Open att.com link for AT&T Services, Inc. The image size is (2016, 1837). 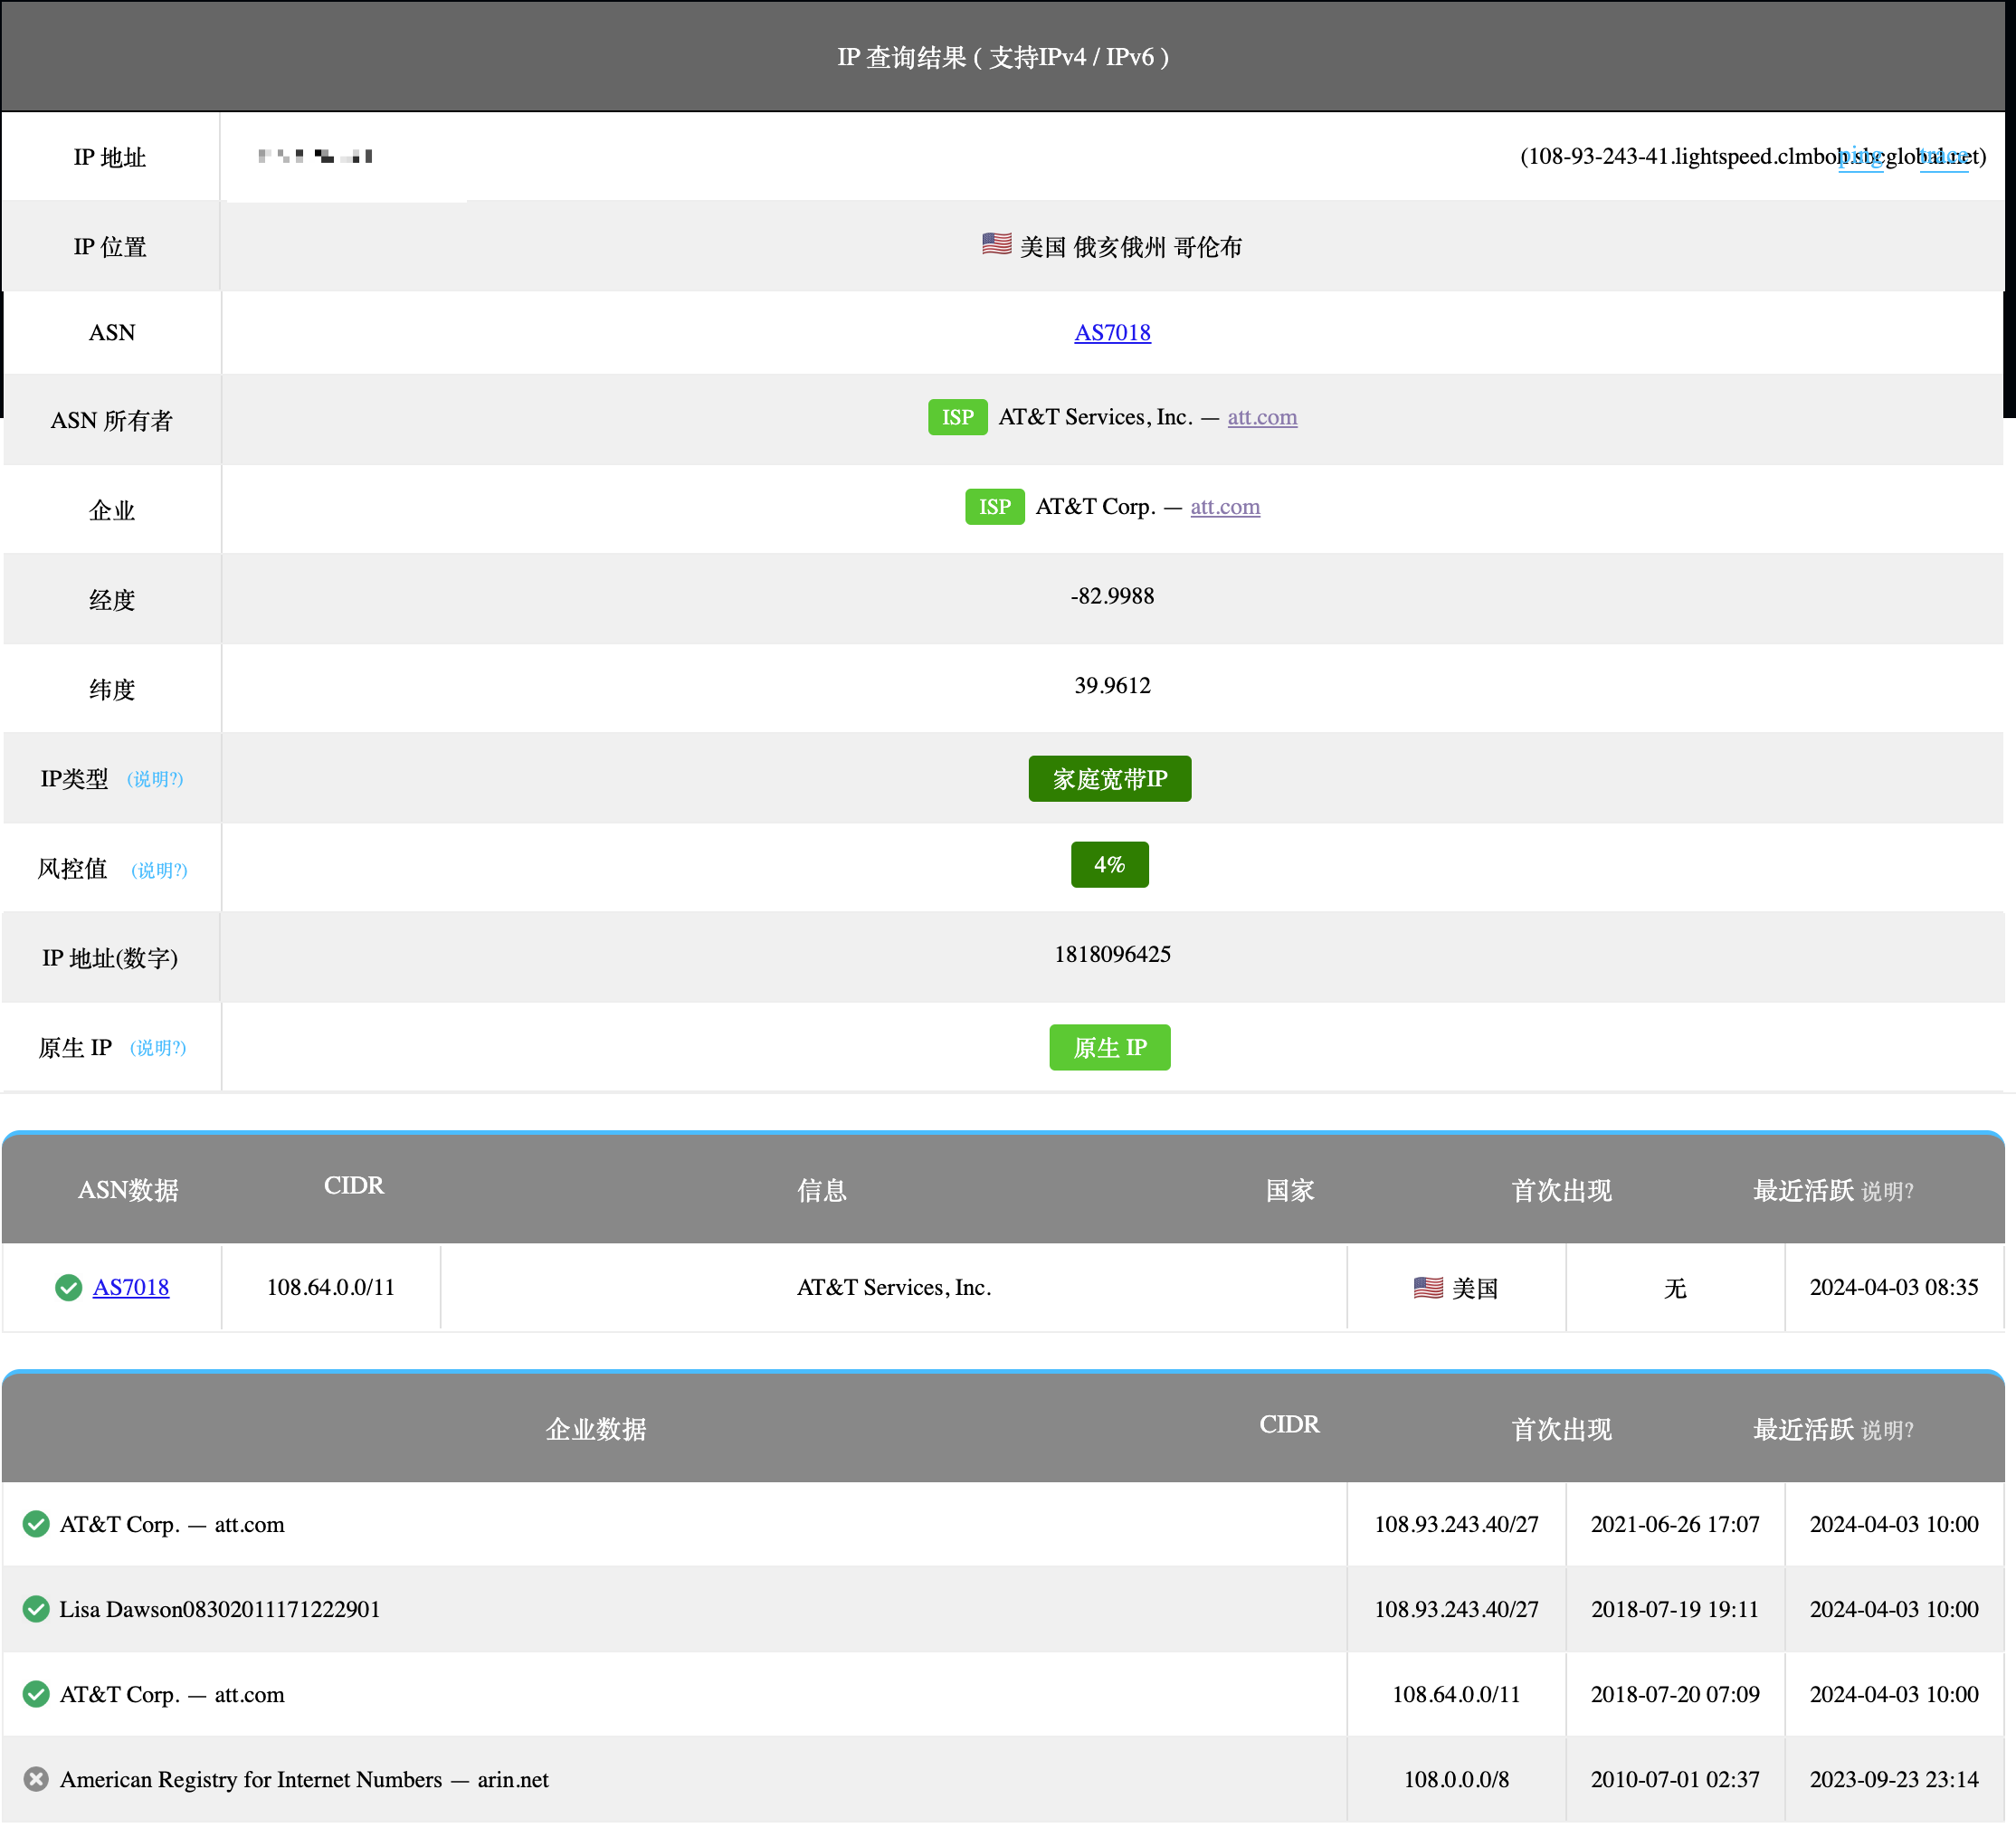click(1262, 417)
